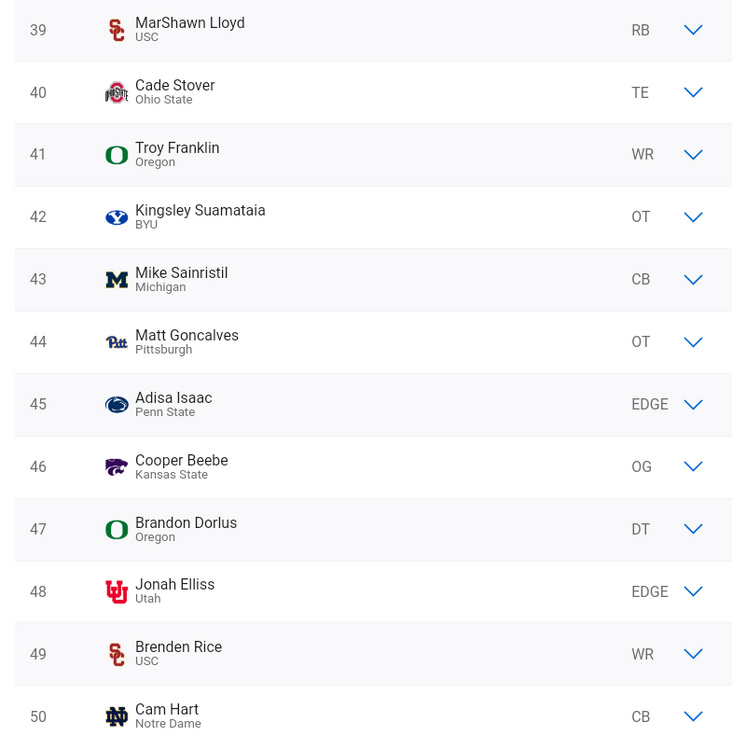Expand Troy Franklin's details chevron
The height and width of the screenshot is (750, 746).
tap(693, 155)
